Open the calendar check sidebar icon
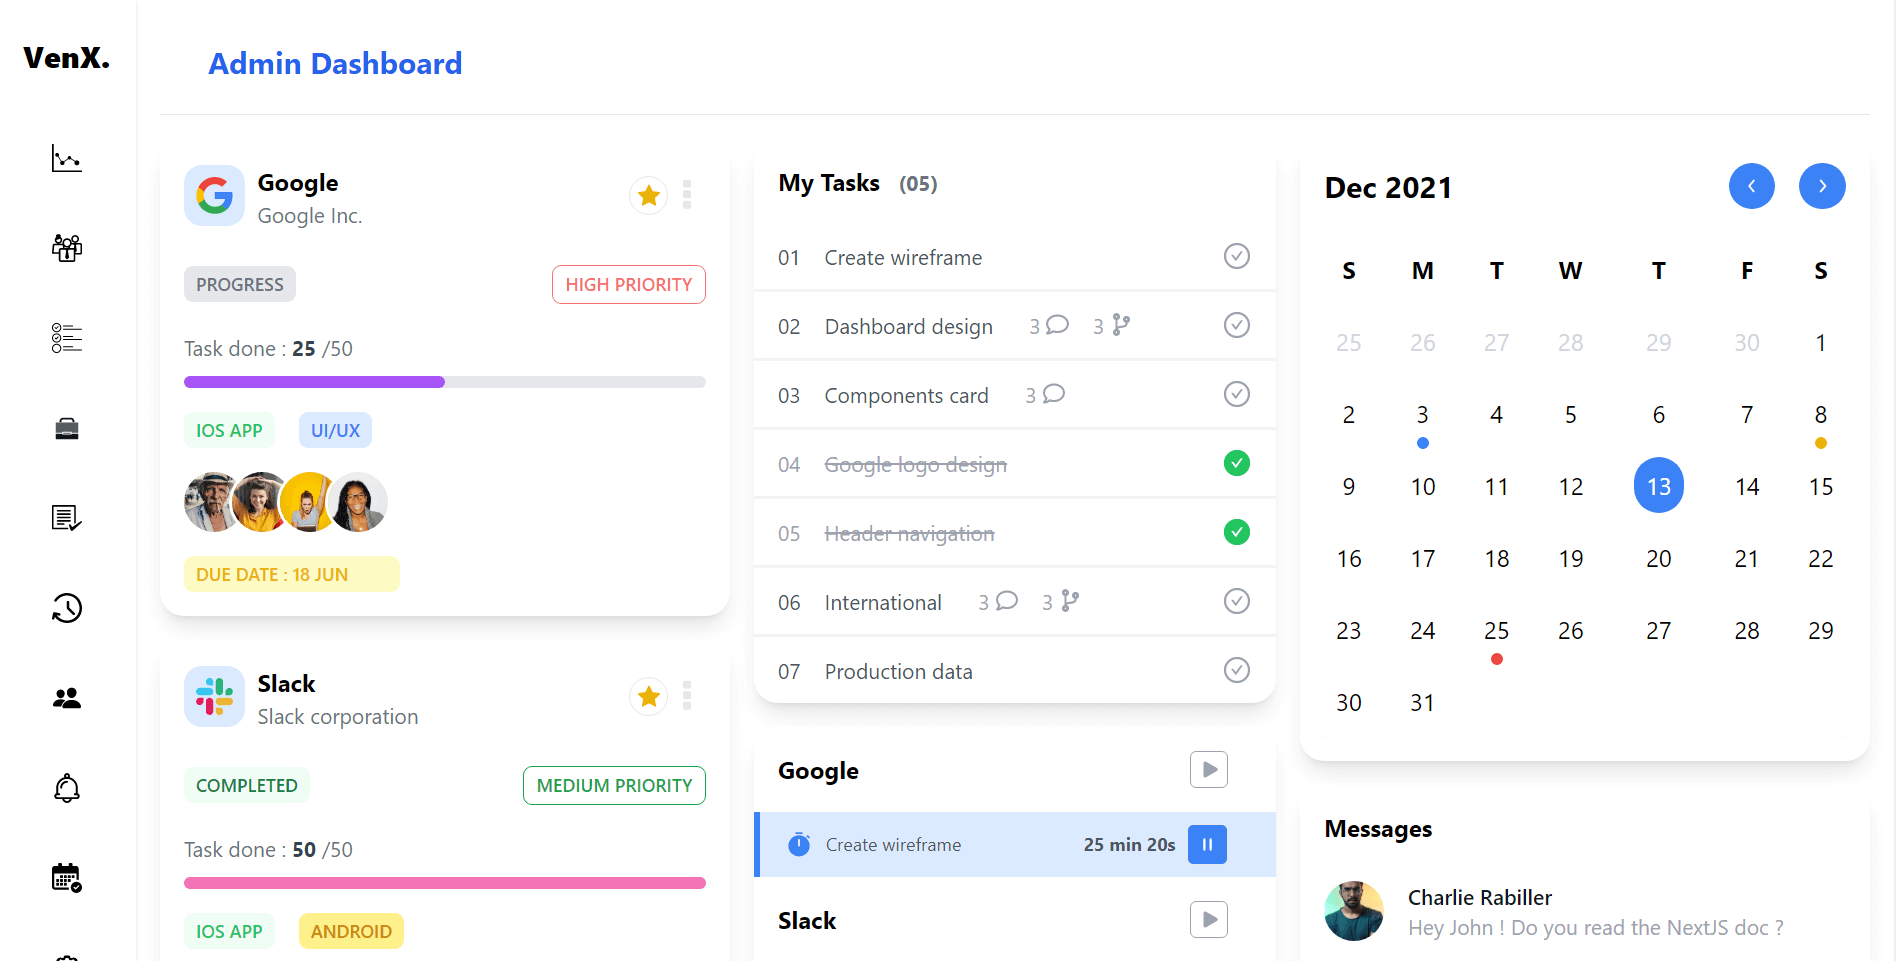1896x961 pixels. (x=67, y=878)
